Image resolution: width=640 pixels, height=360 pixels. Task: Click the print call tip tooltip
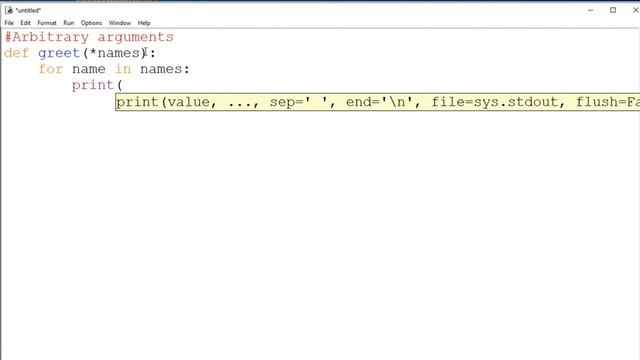point(378,102)
